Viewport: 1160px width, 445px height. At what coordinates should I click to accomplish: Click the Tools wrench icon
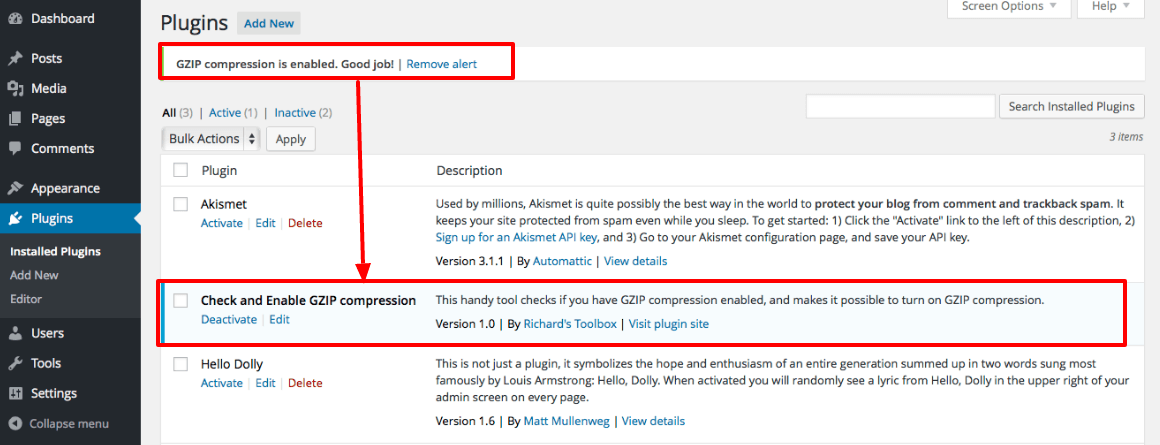[x=15, y=363]
